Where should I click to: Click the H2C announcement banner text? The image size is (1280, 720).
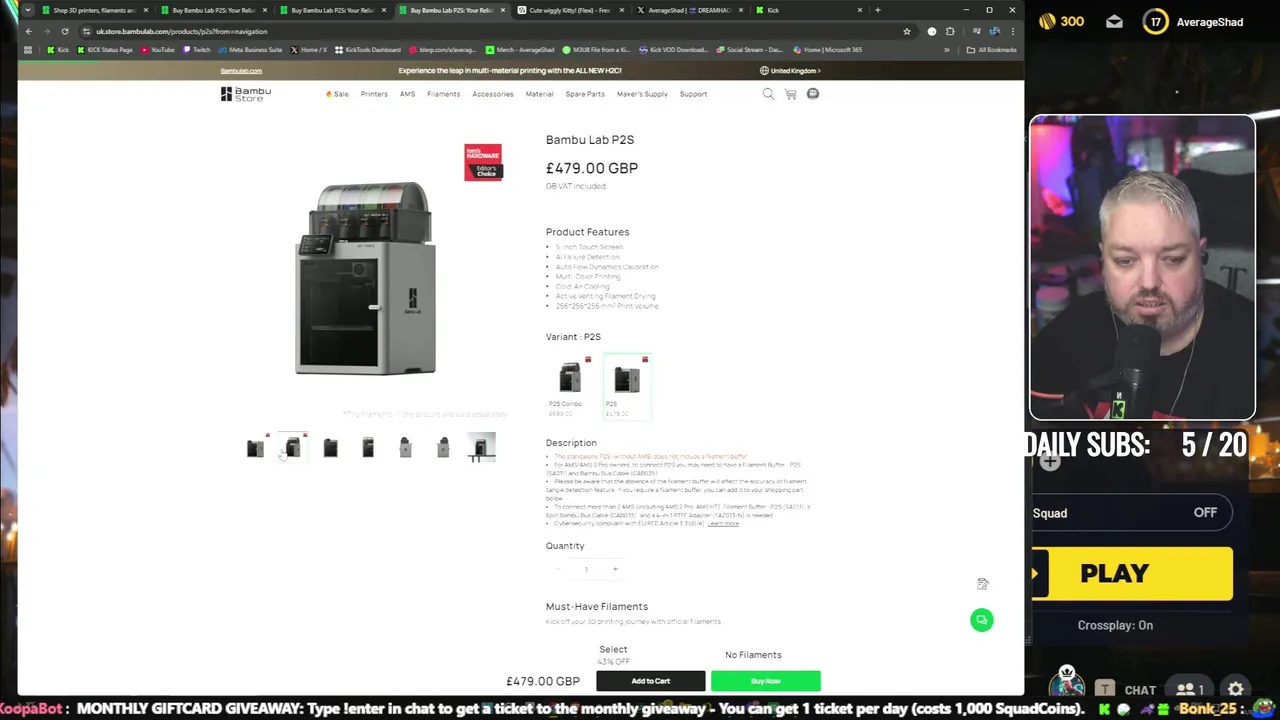[x=510, y=71]
